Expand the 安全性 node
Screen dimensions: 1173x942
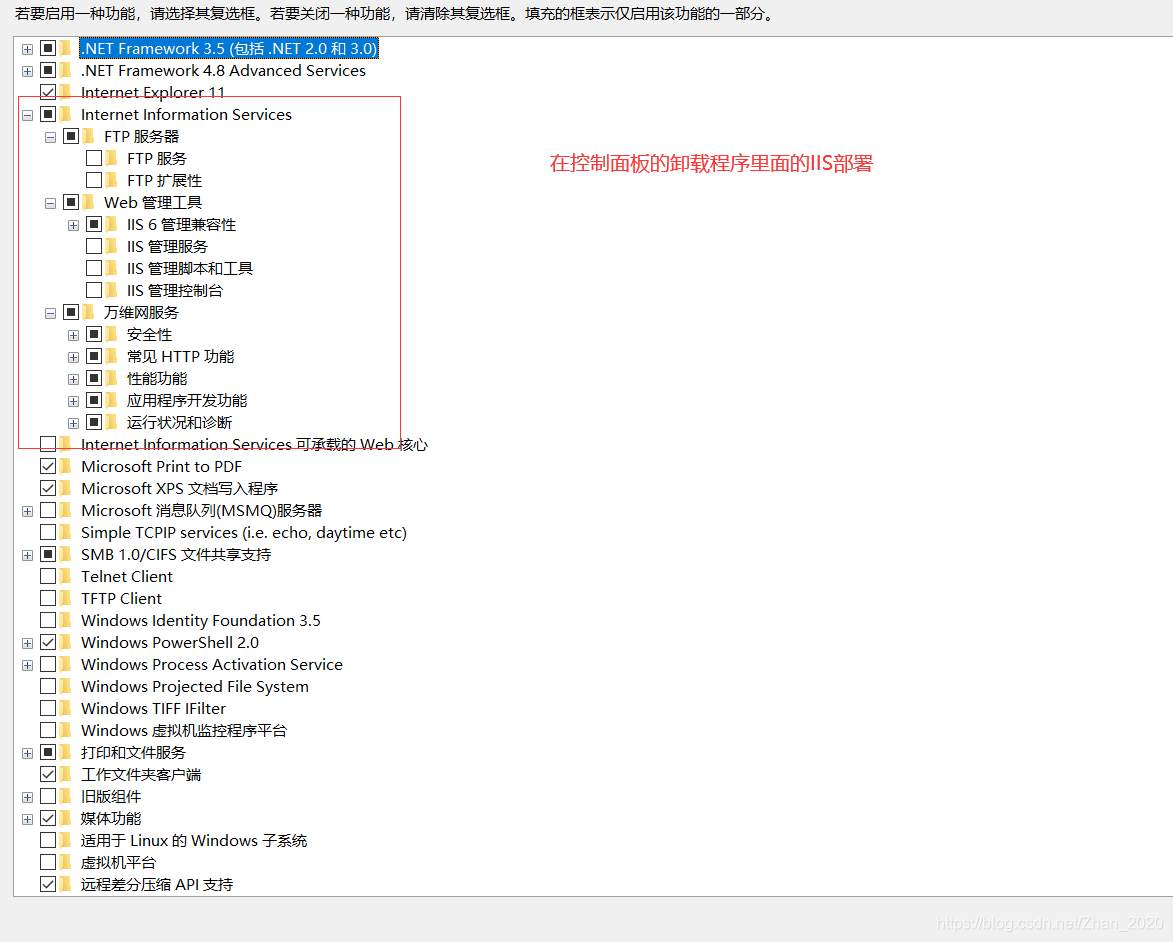(x=73, y=335)
